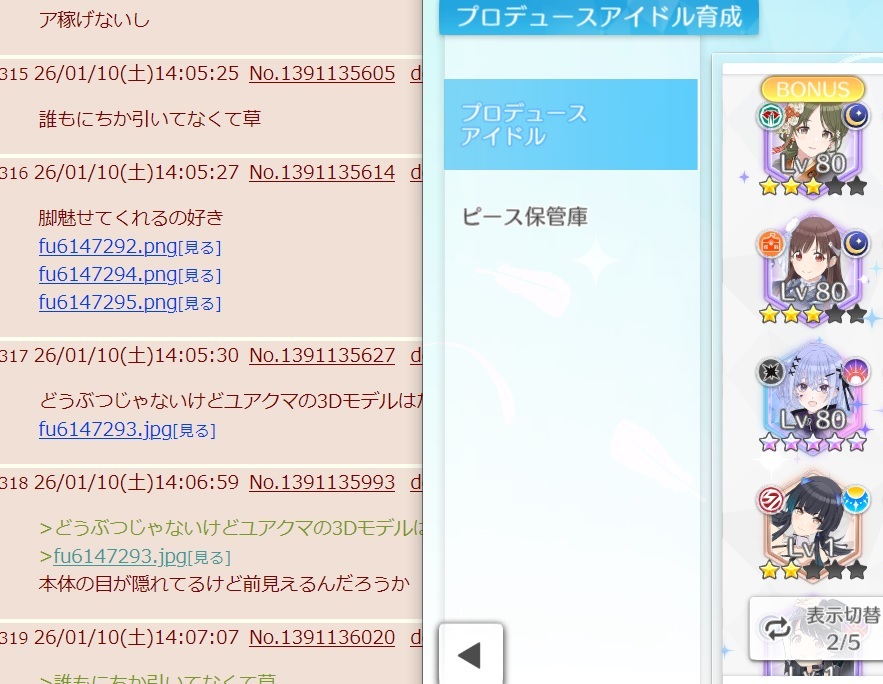Open the fu6147292.png file link
883x684 pixels.
click(108, 246)
